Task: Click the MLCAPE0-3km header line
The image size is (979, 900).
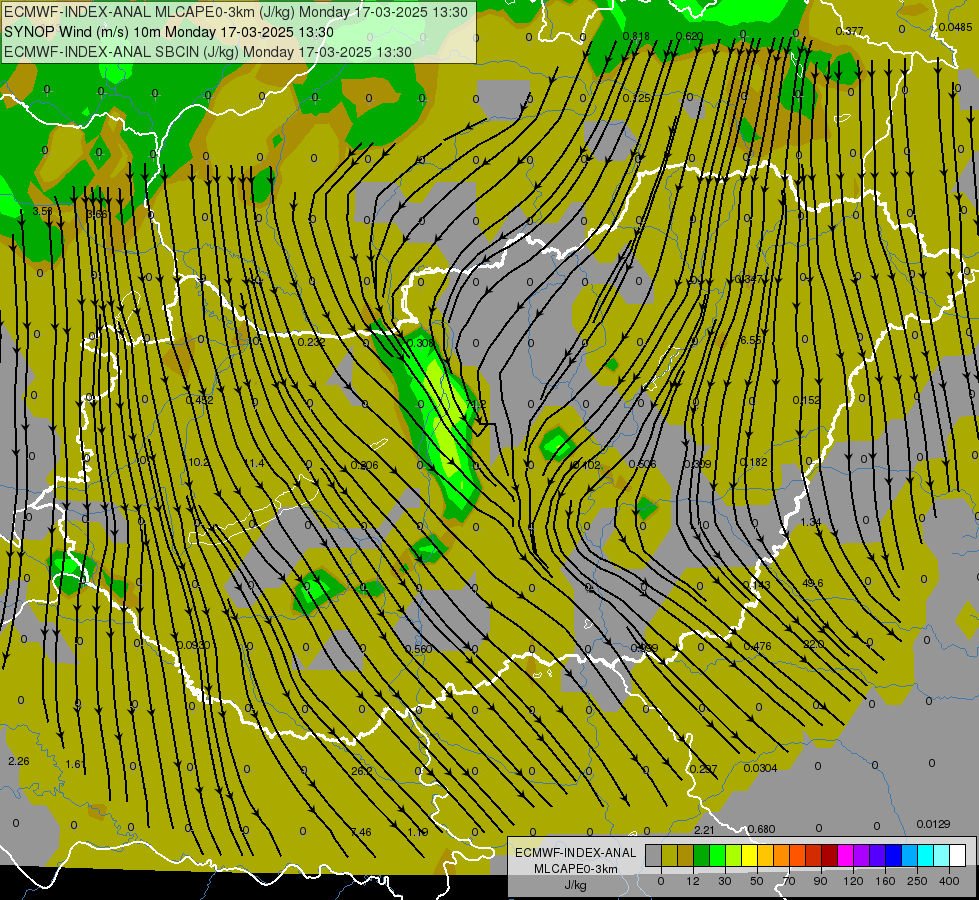Action: pyautogui.click(x=236, y=12)
